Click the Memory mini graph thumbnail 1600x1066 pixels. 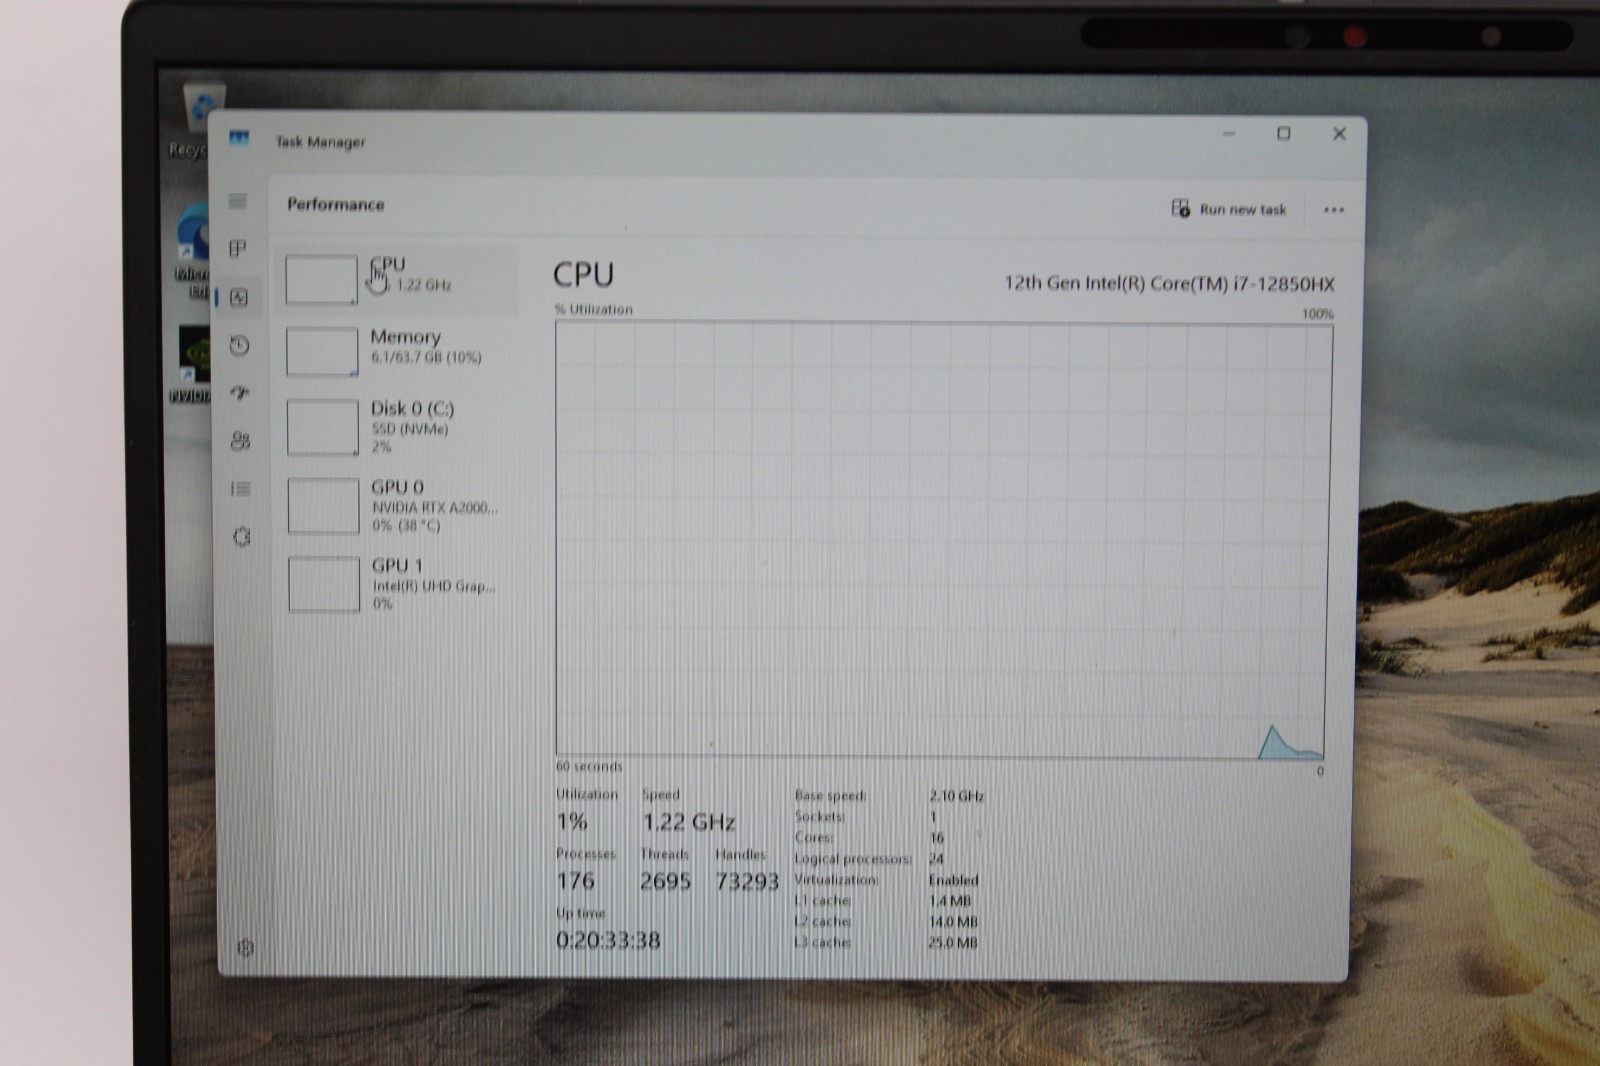click(x=322, y=351)
